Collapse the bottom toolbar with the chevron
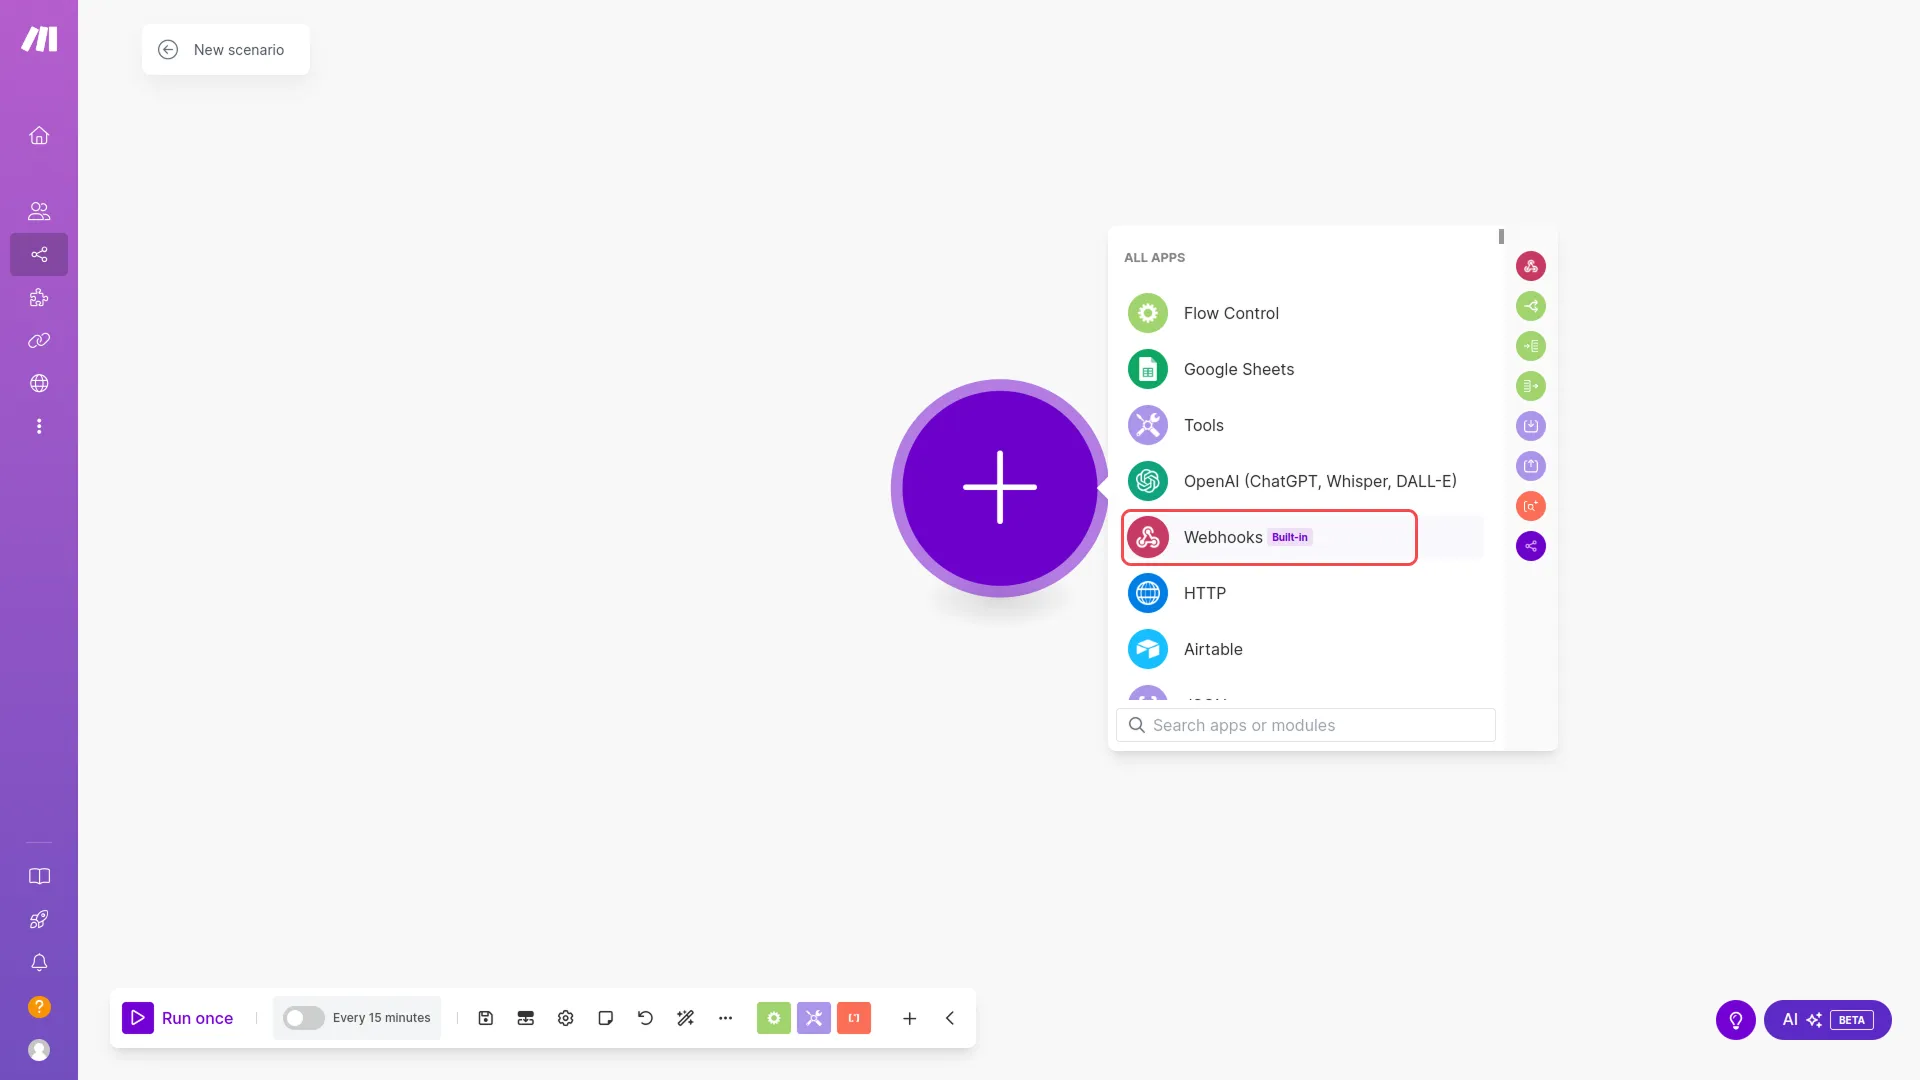Image resolution: width=1920 pixels, height=1080 pixels. 949,1018
